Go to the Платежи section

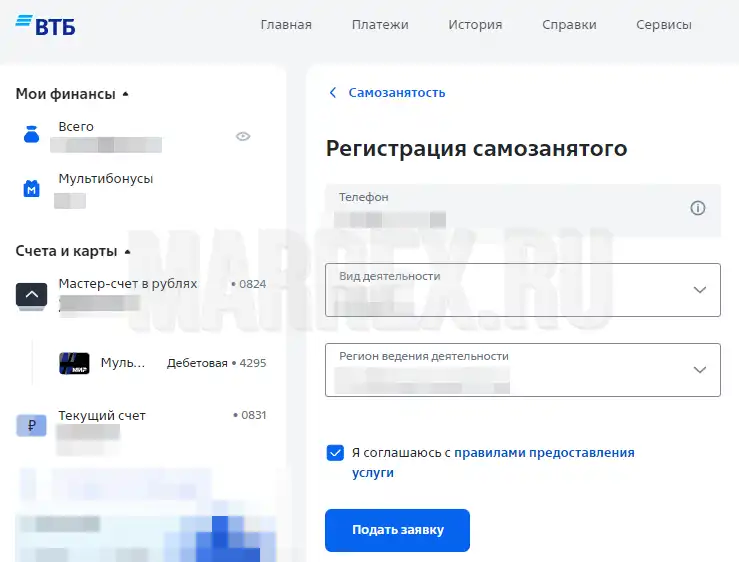pyautogui.click(x=380, y=25)
